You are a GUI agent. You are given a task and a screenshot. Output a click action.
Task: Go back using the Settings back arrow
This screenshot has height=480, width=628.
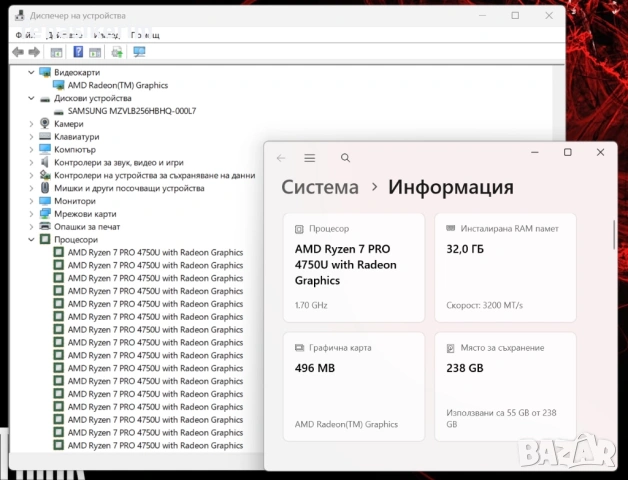[x=281, y=158]
